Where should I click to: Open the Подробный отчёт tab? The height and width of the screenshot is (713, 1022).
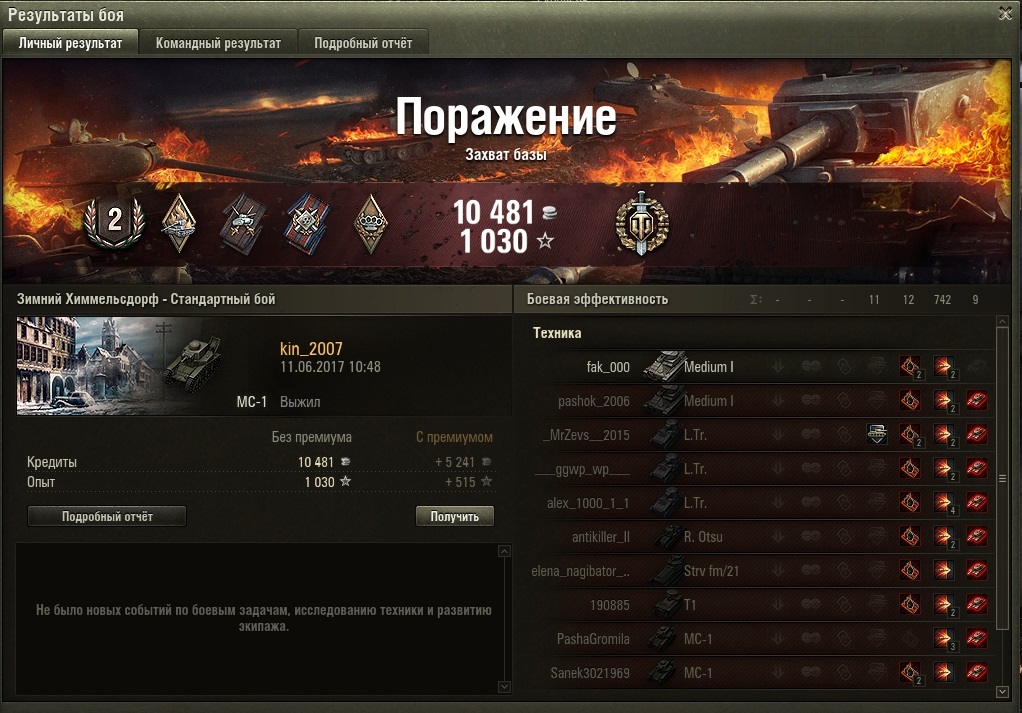click(x=363, y=43)
